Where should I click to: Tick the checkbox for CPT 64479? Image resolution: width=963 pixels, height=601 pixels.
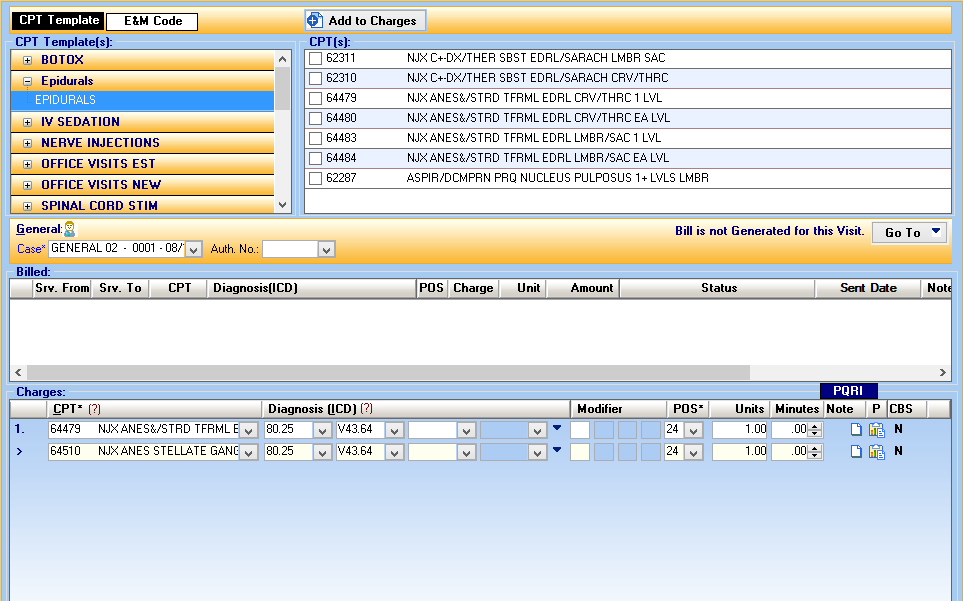click(315, 98)
